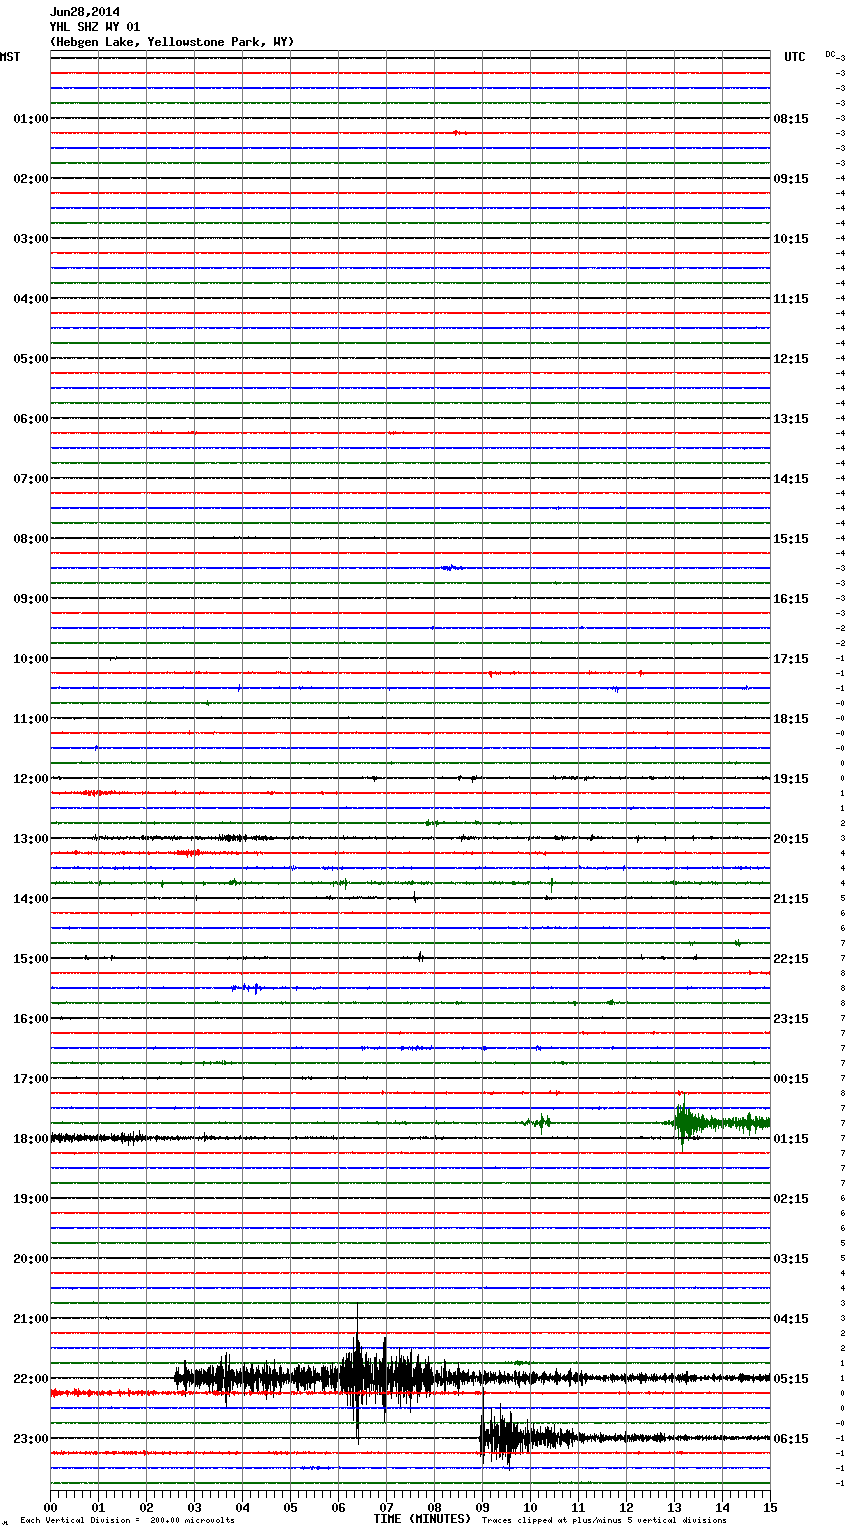Click the 12 minute tick label
Screen dimensions: 850x1534
tap(626, 1506)
